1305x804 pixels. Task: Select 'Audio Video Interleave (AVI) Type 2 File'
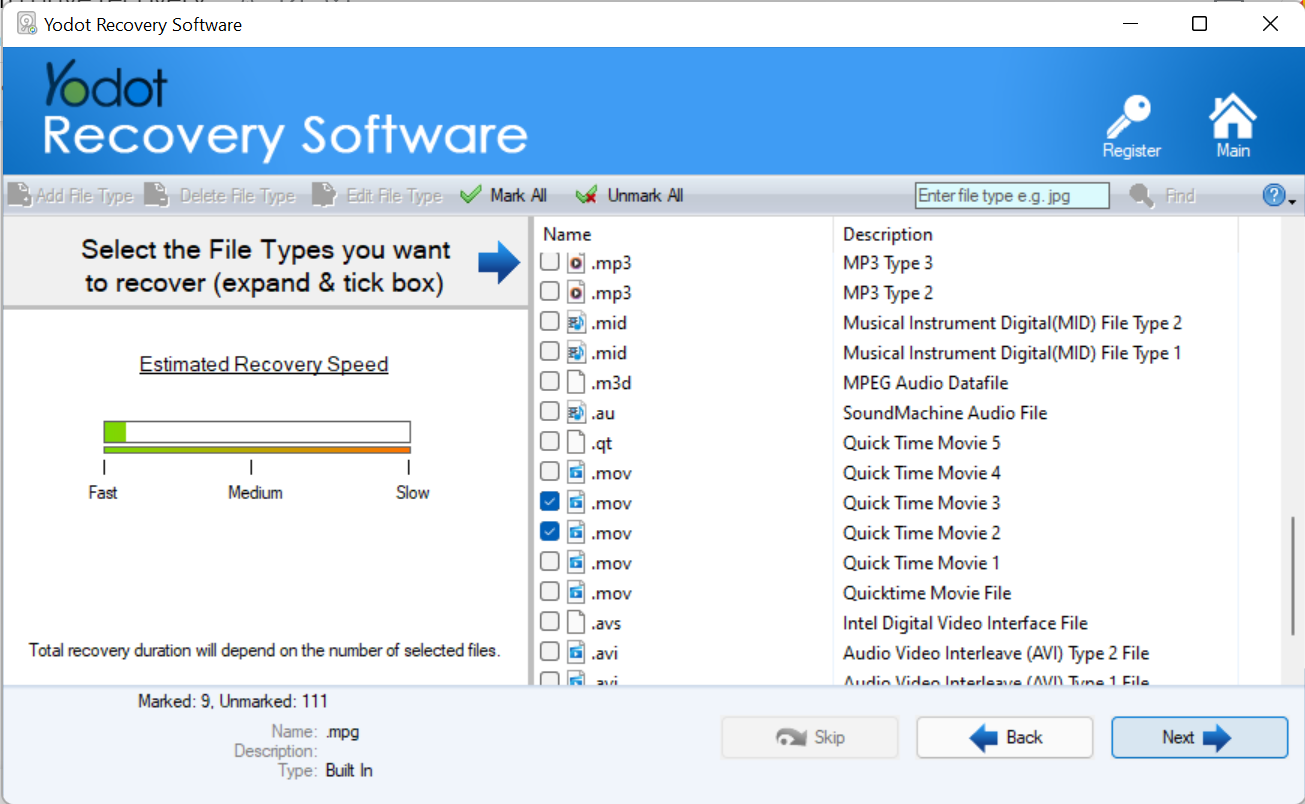(x=996, y=653)
